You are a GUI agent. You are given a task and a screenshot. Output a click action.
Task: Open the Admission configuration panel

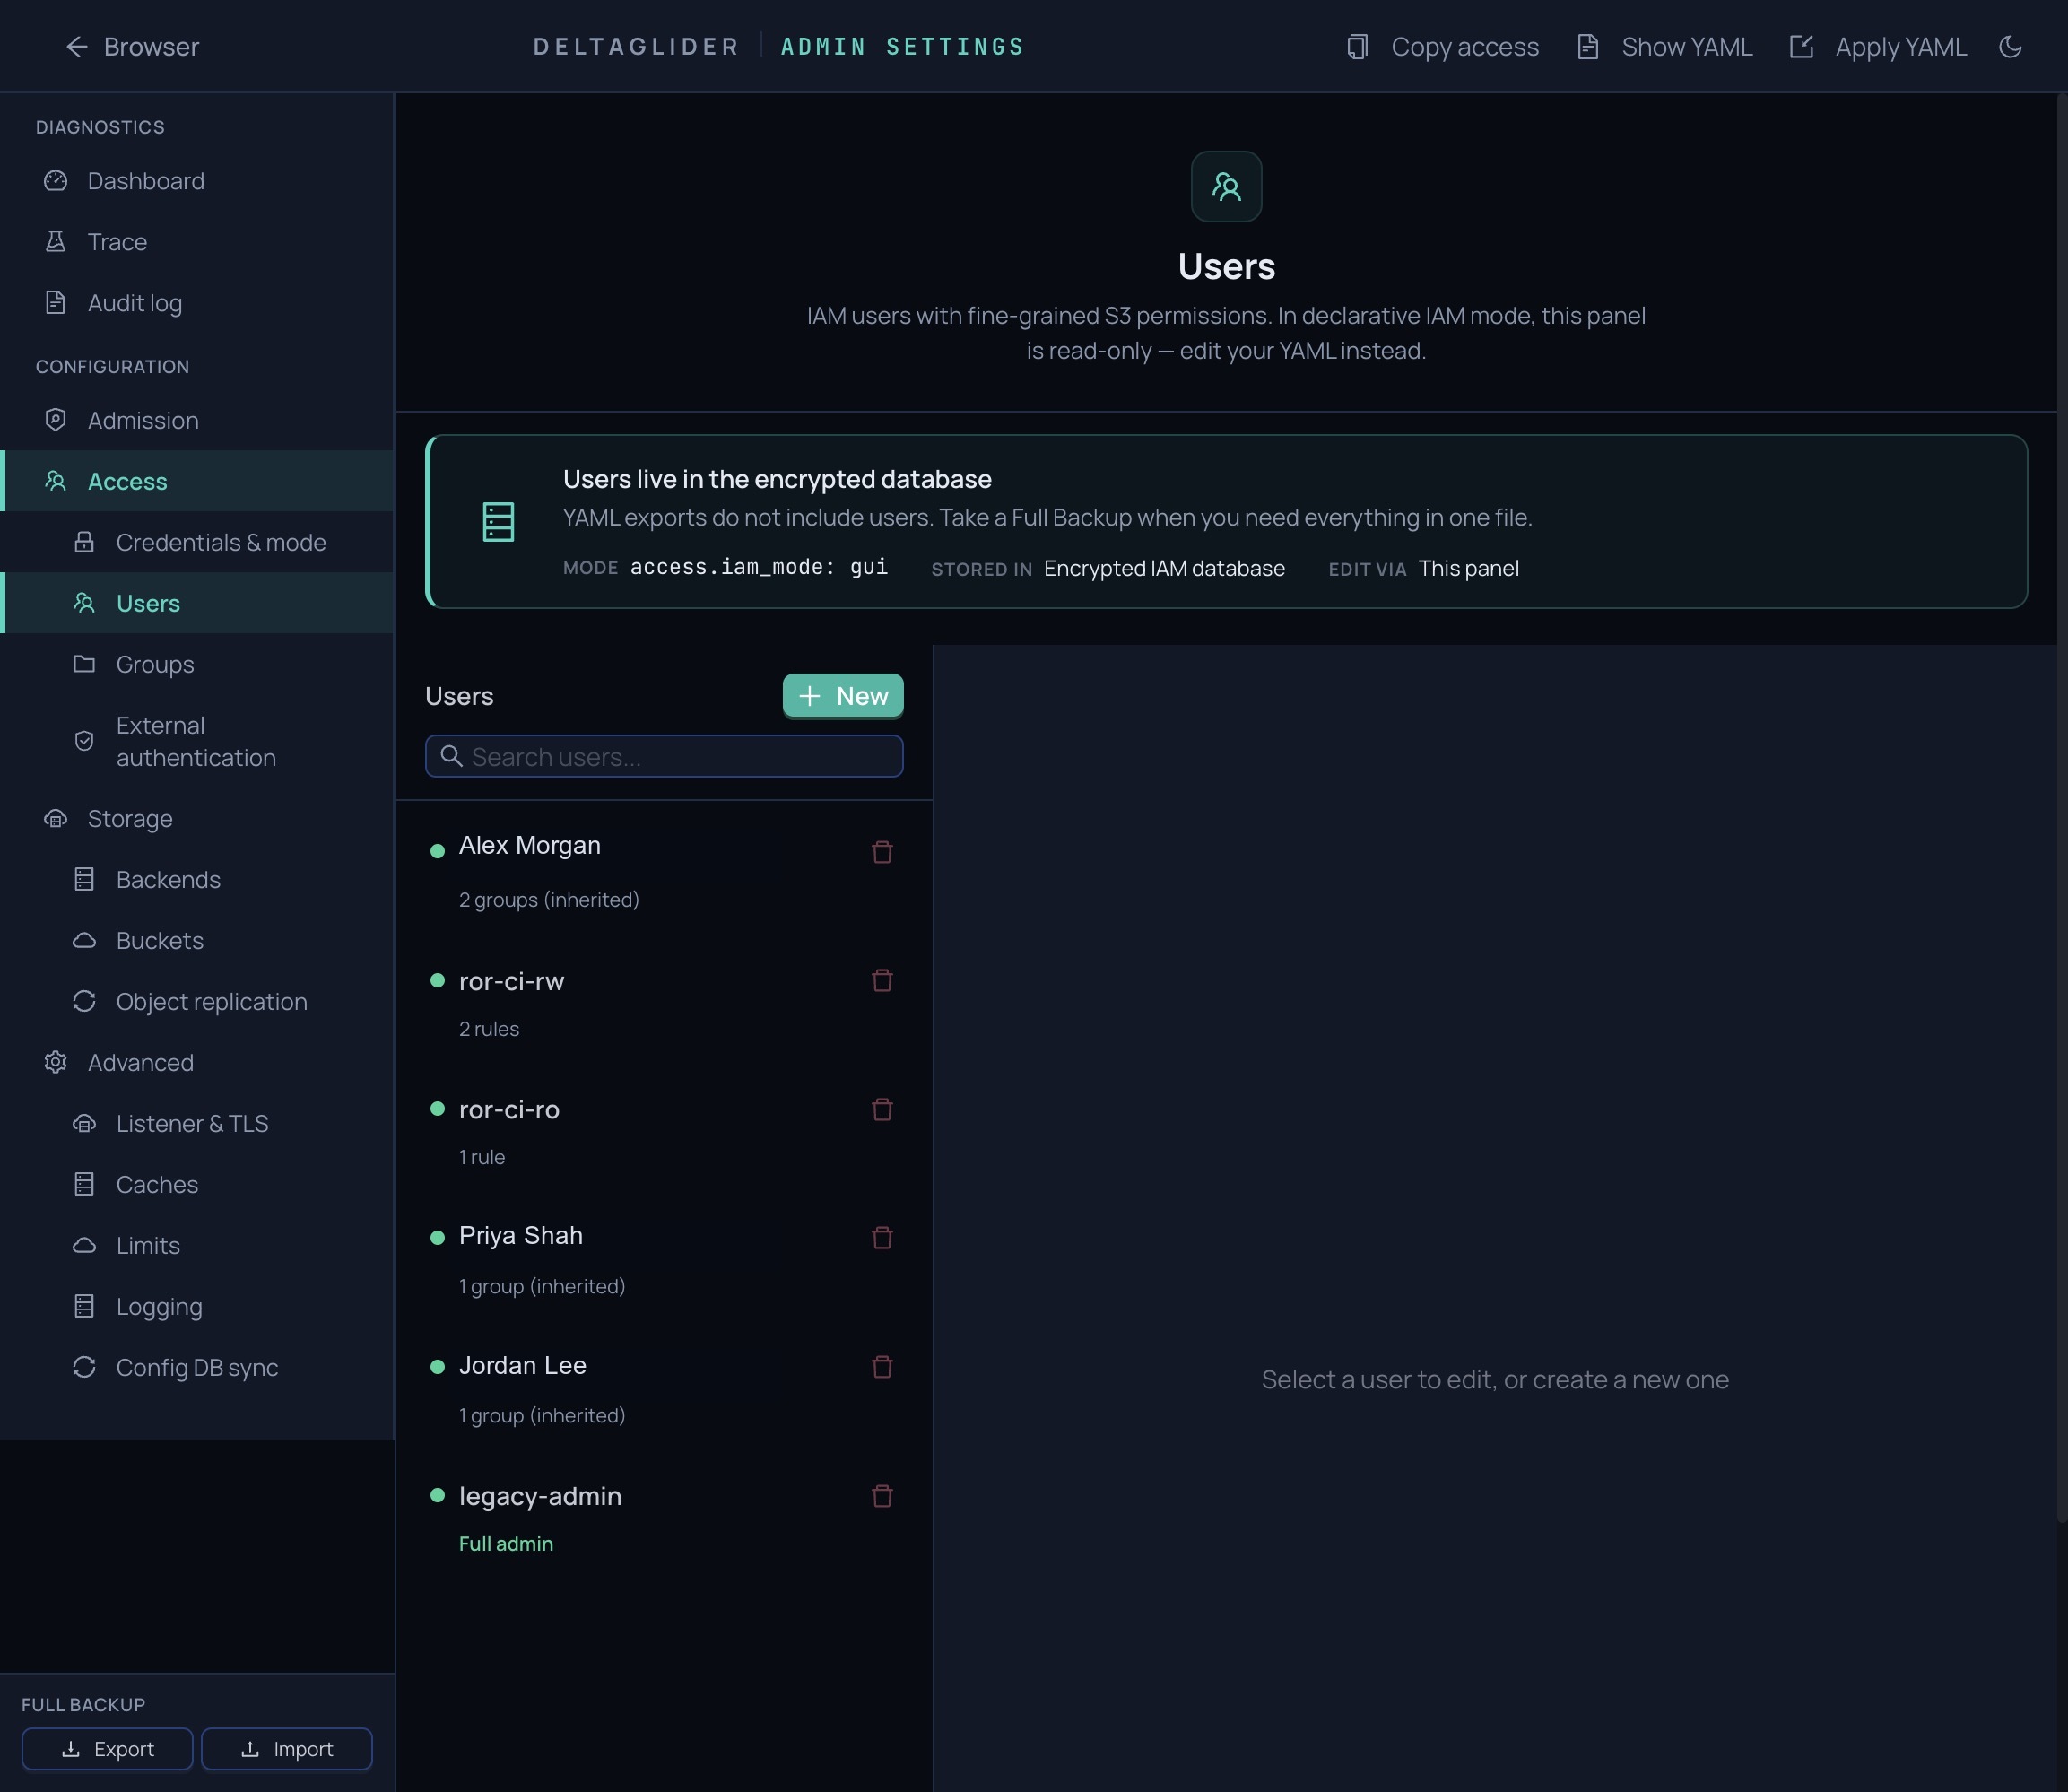pyautogui.click(x=142, y=420)
